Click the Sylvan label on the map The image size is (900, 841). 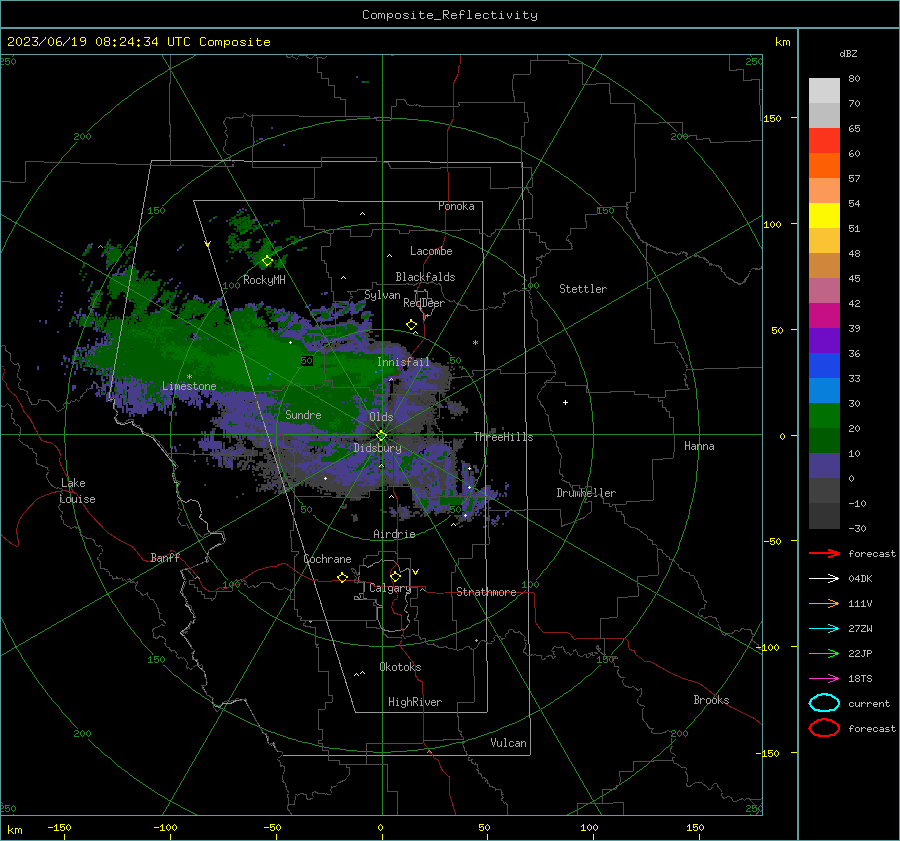click(x=382, y=295)
